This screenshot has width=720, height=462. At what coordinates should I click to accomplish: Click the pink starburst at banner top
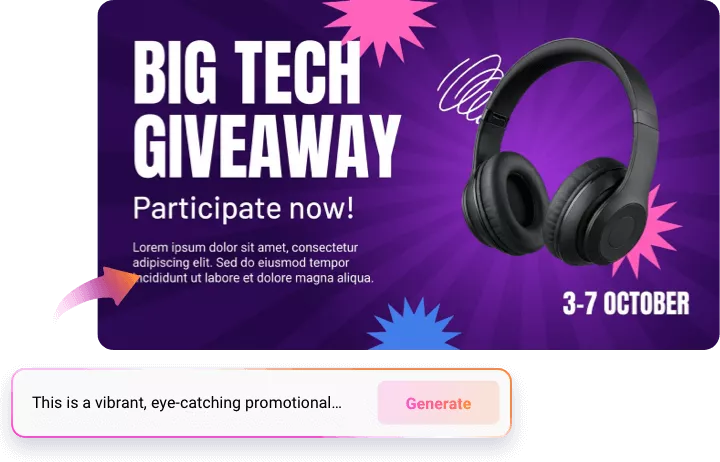381,25
